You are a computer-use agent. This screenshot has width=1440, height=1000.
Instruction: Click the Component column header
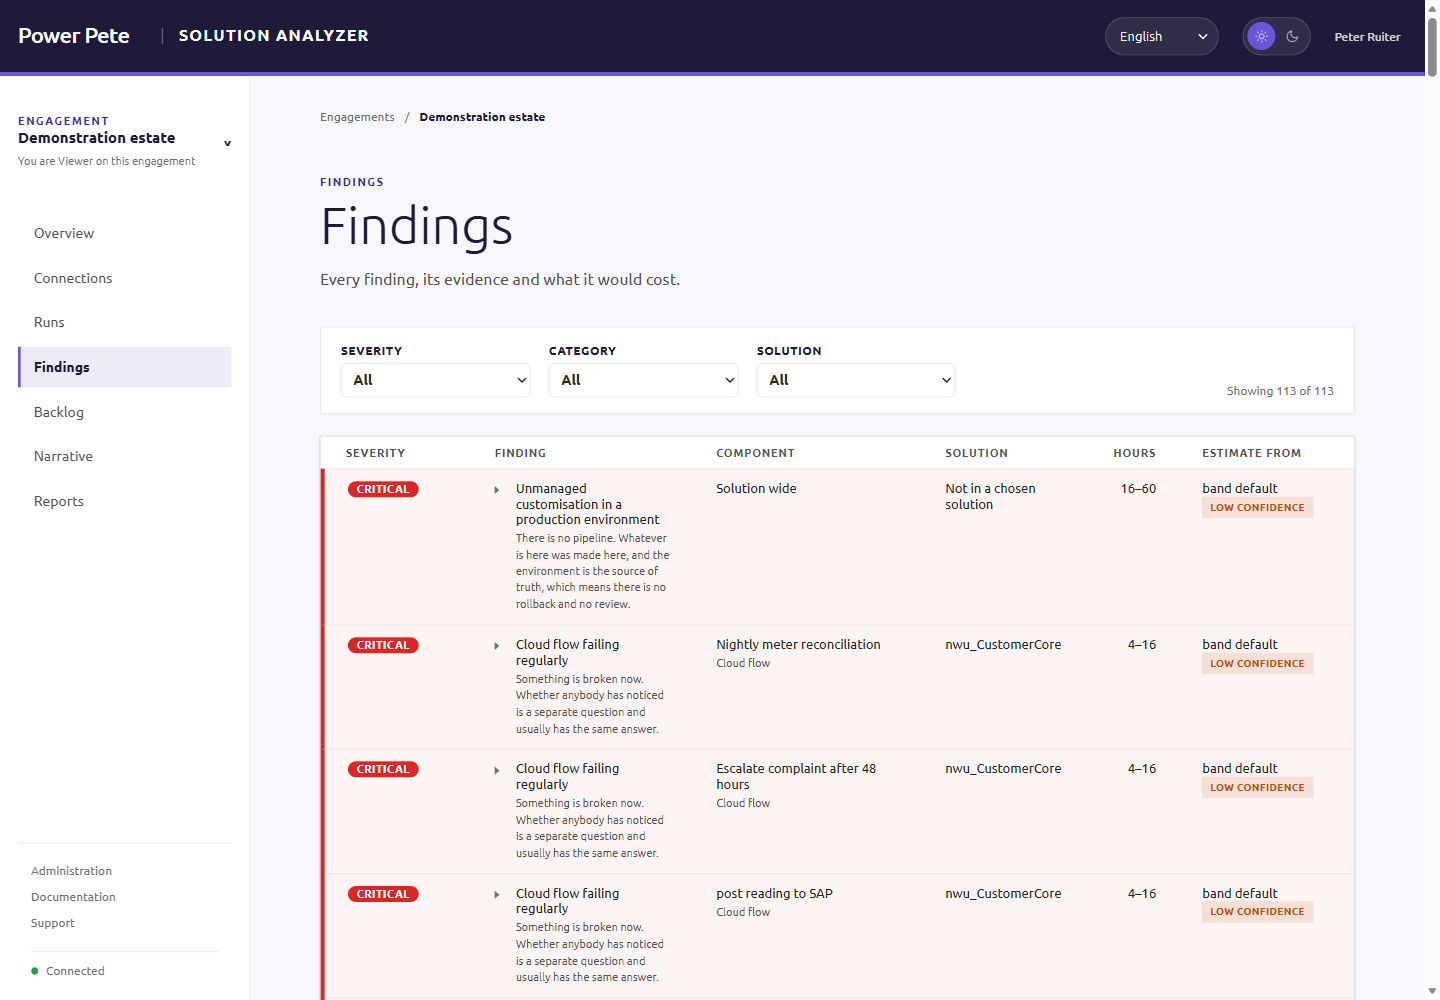click(755, 453)
